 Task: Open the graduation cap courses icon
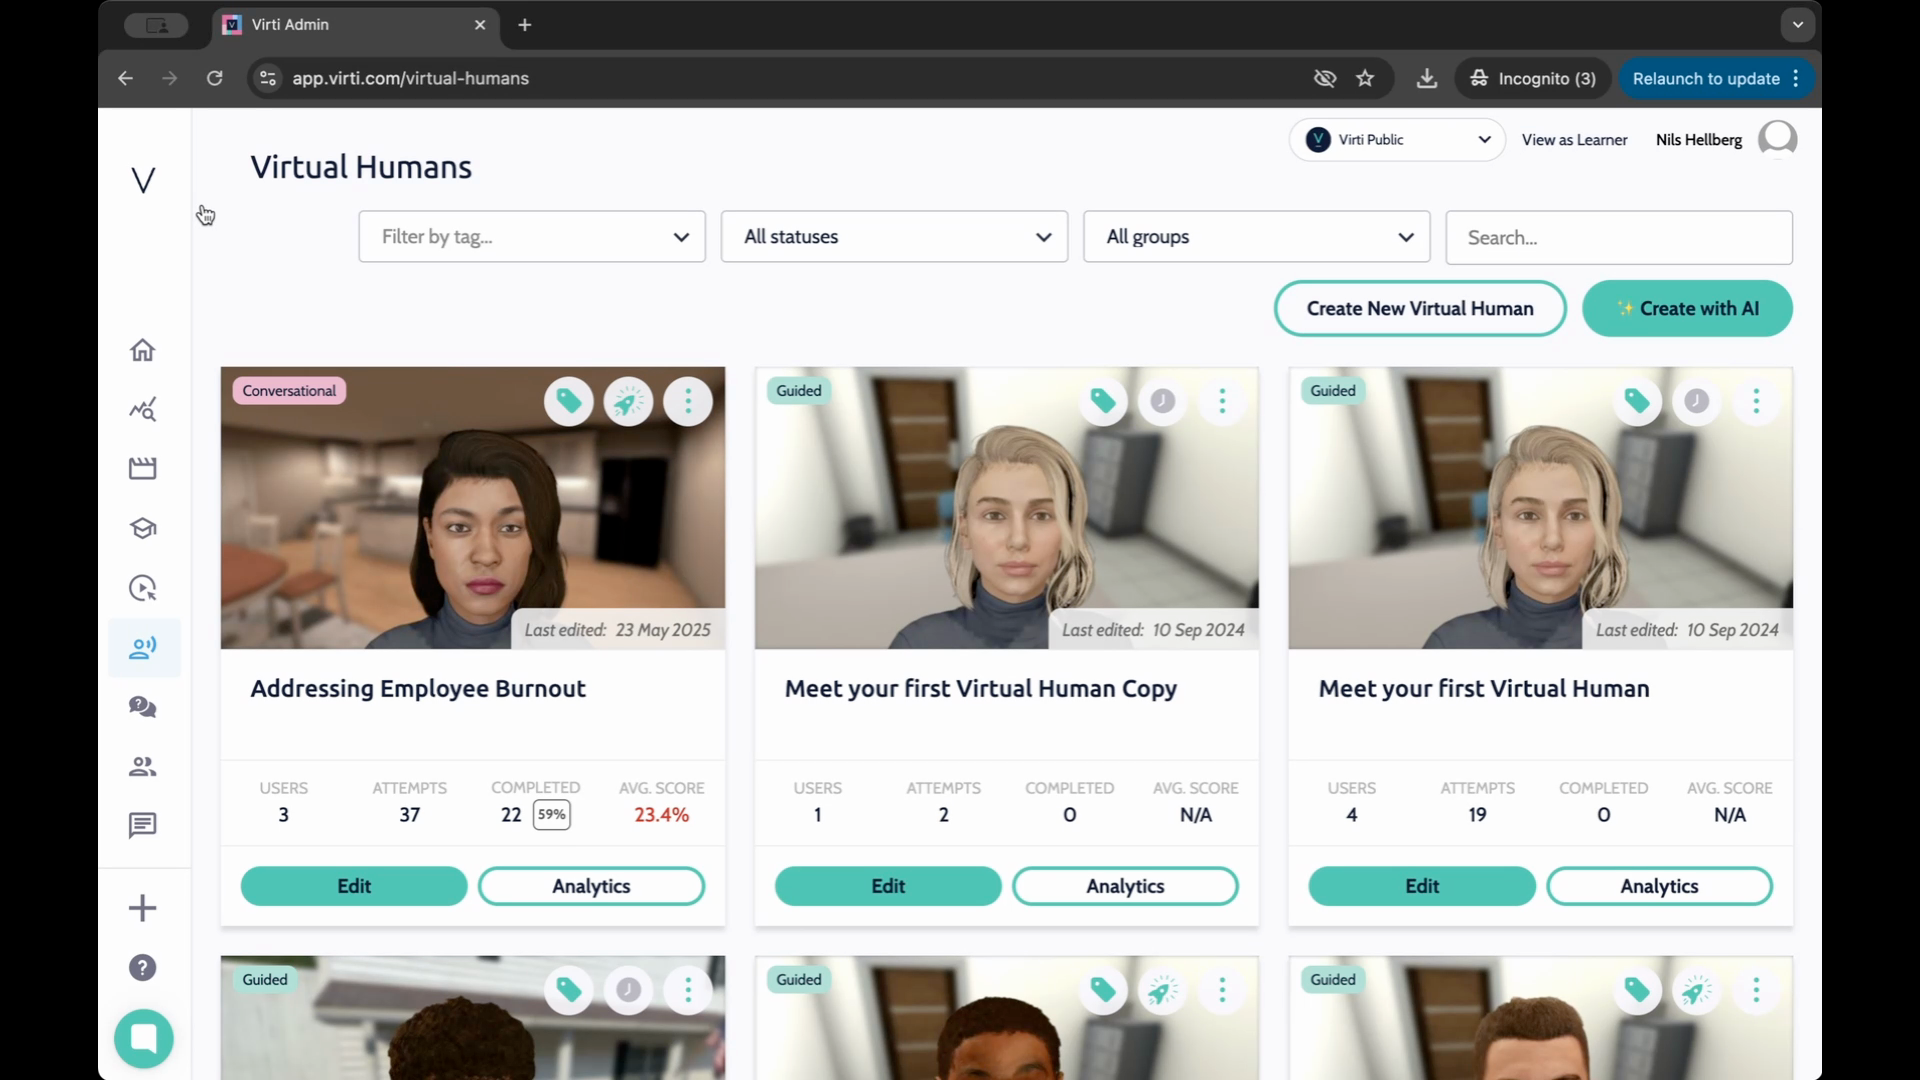coord(143,529)
